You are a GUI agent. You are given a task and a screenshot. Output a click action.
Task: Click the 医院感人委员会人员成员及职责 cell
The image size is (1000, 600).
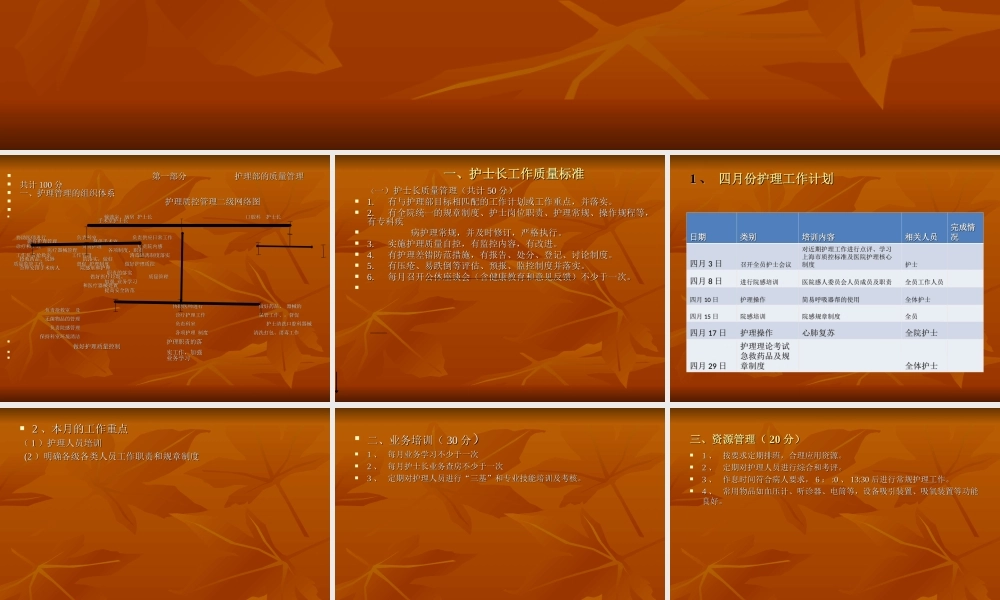pyautogui.click(x=847, y=281)
